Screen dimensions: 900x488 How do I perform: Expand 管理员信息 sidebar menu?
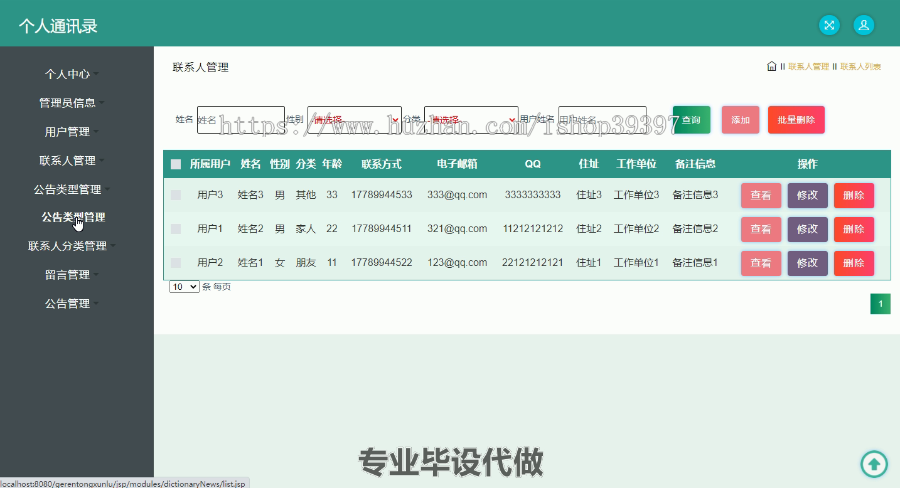click(x=68, y=103)
